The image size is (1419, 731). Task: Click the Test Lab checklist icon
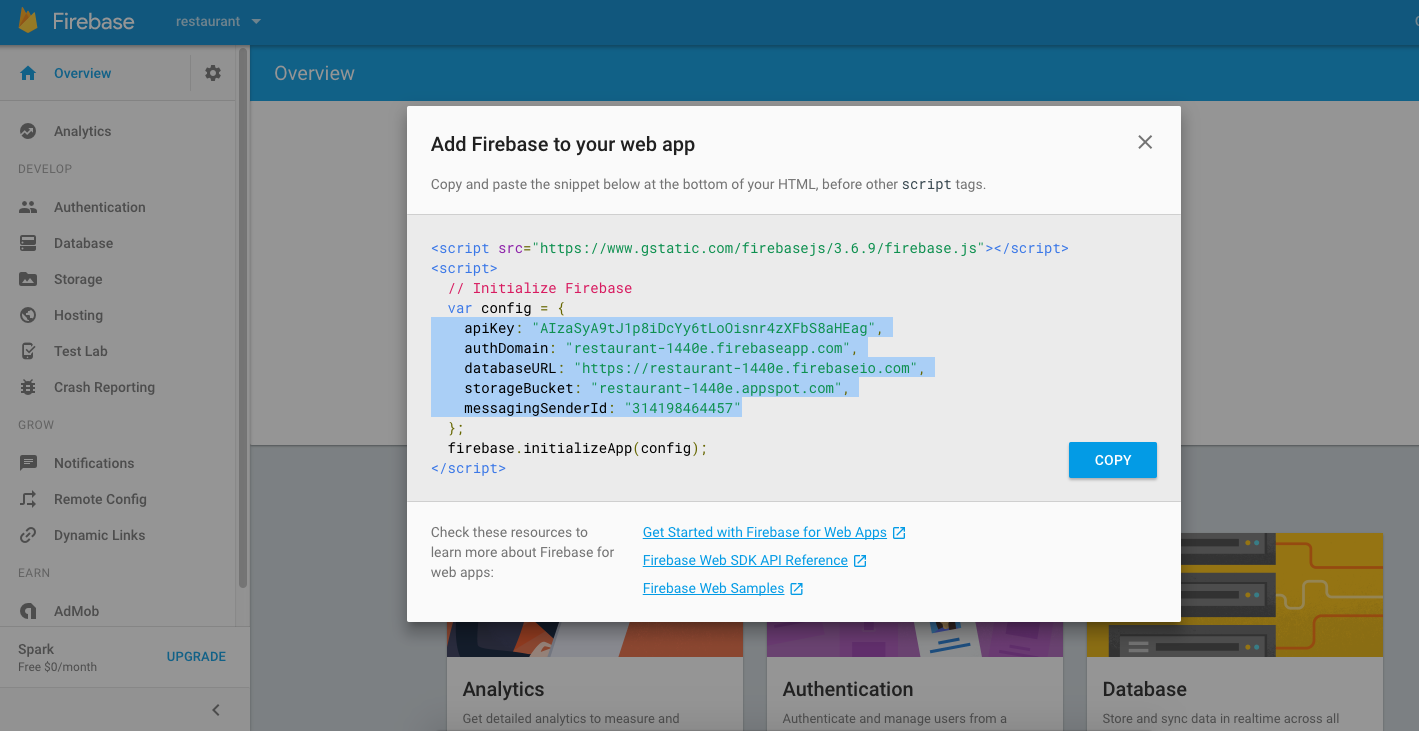pyautogui.click(x=28, y=351)
